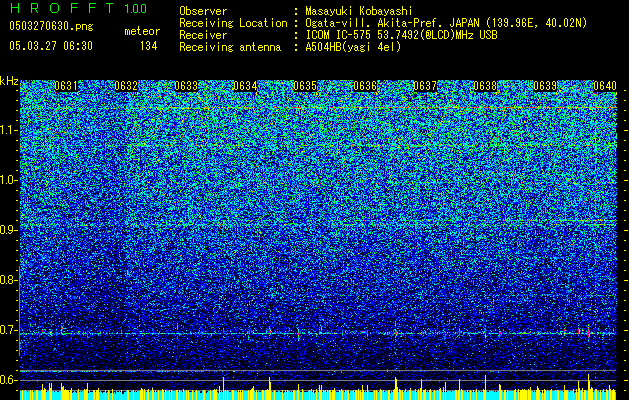
Task: Click the 'Receiver' field label
Action: click(x=203, y=35)
